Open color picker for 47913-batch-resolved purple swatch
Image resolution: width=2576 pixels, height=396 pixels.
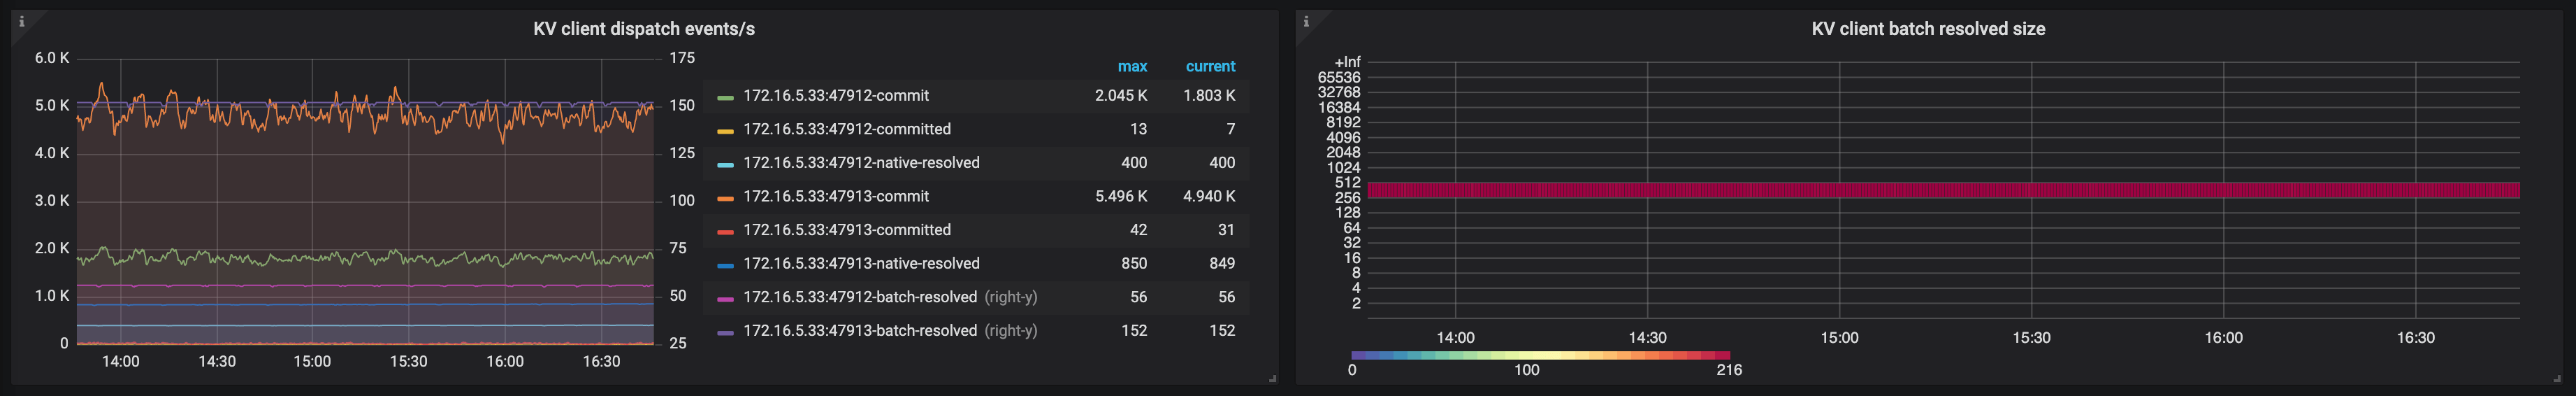point(725,332)
